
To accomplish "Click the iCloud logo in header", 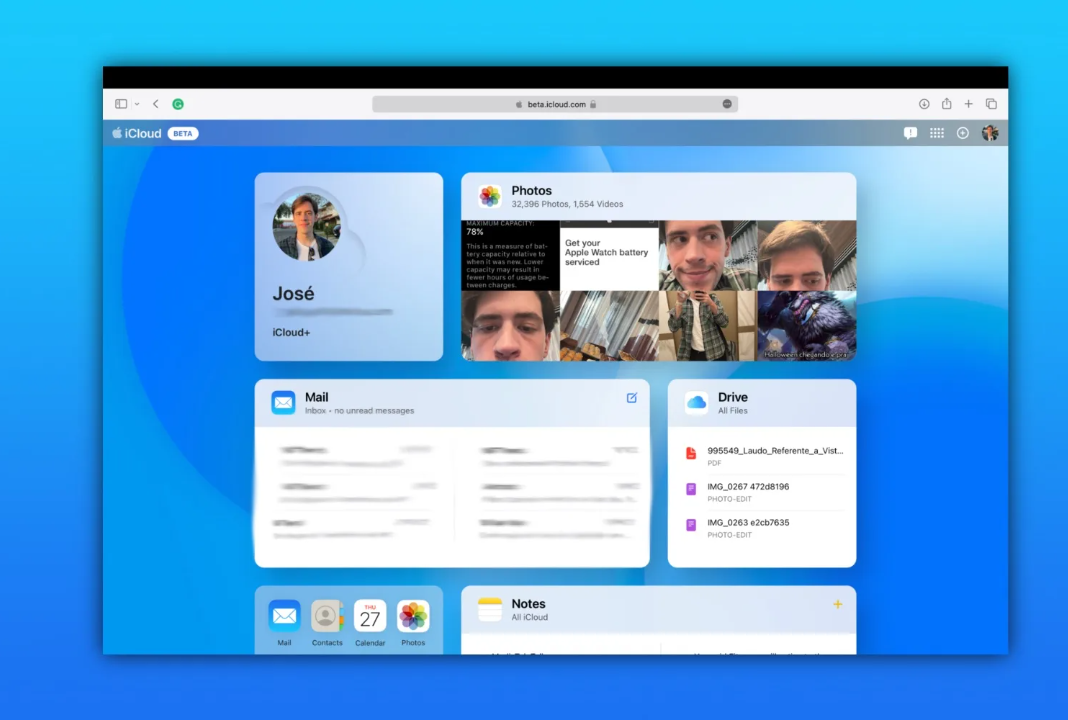I will point(137,134).
